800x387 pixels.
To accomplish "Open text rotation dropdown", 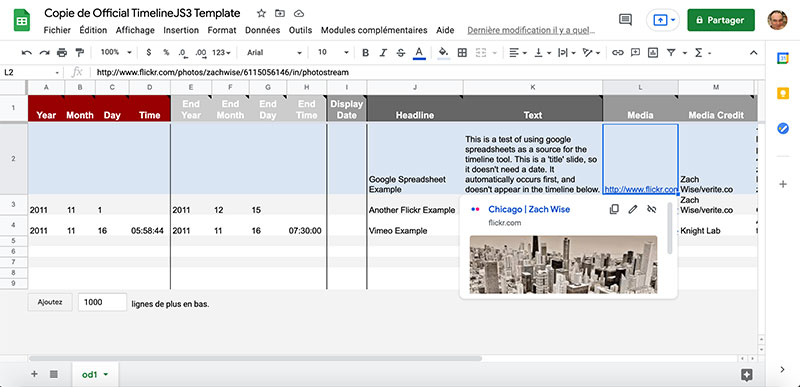I will (591, 53).
